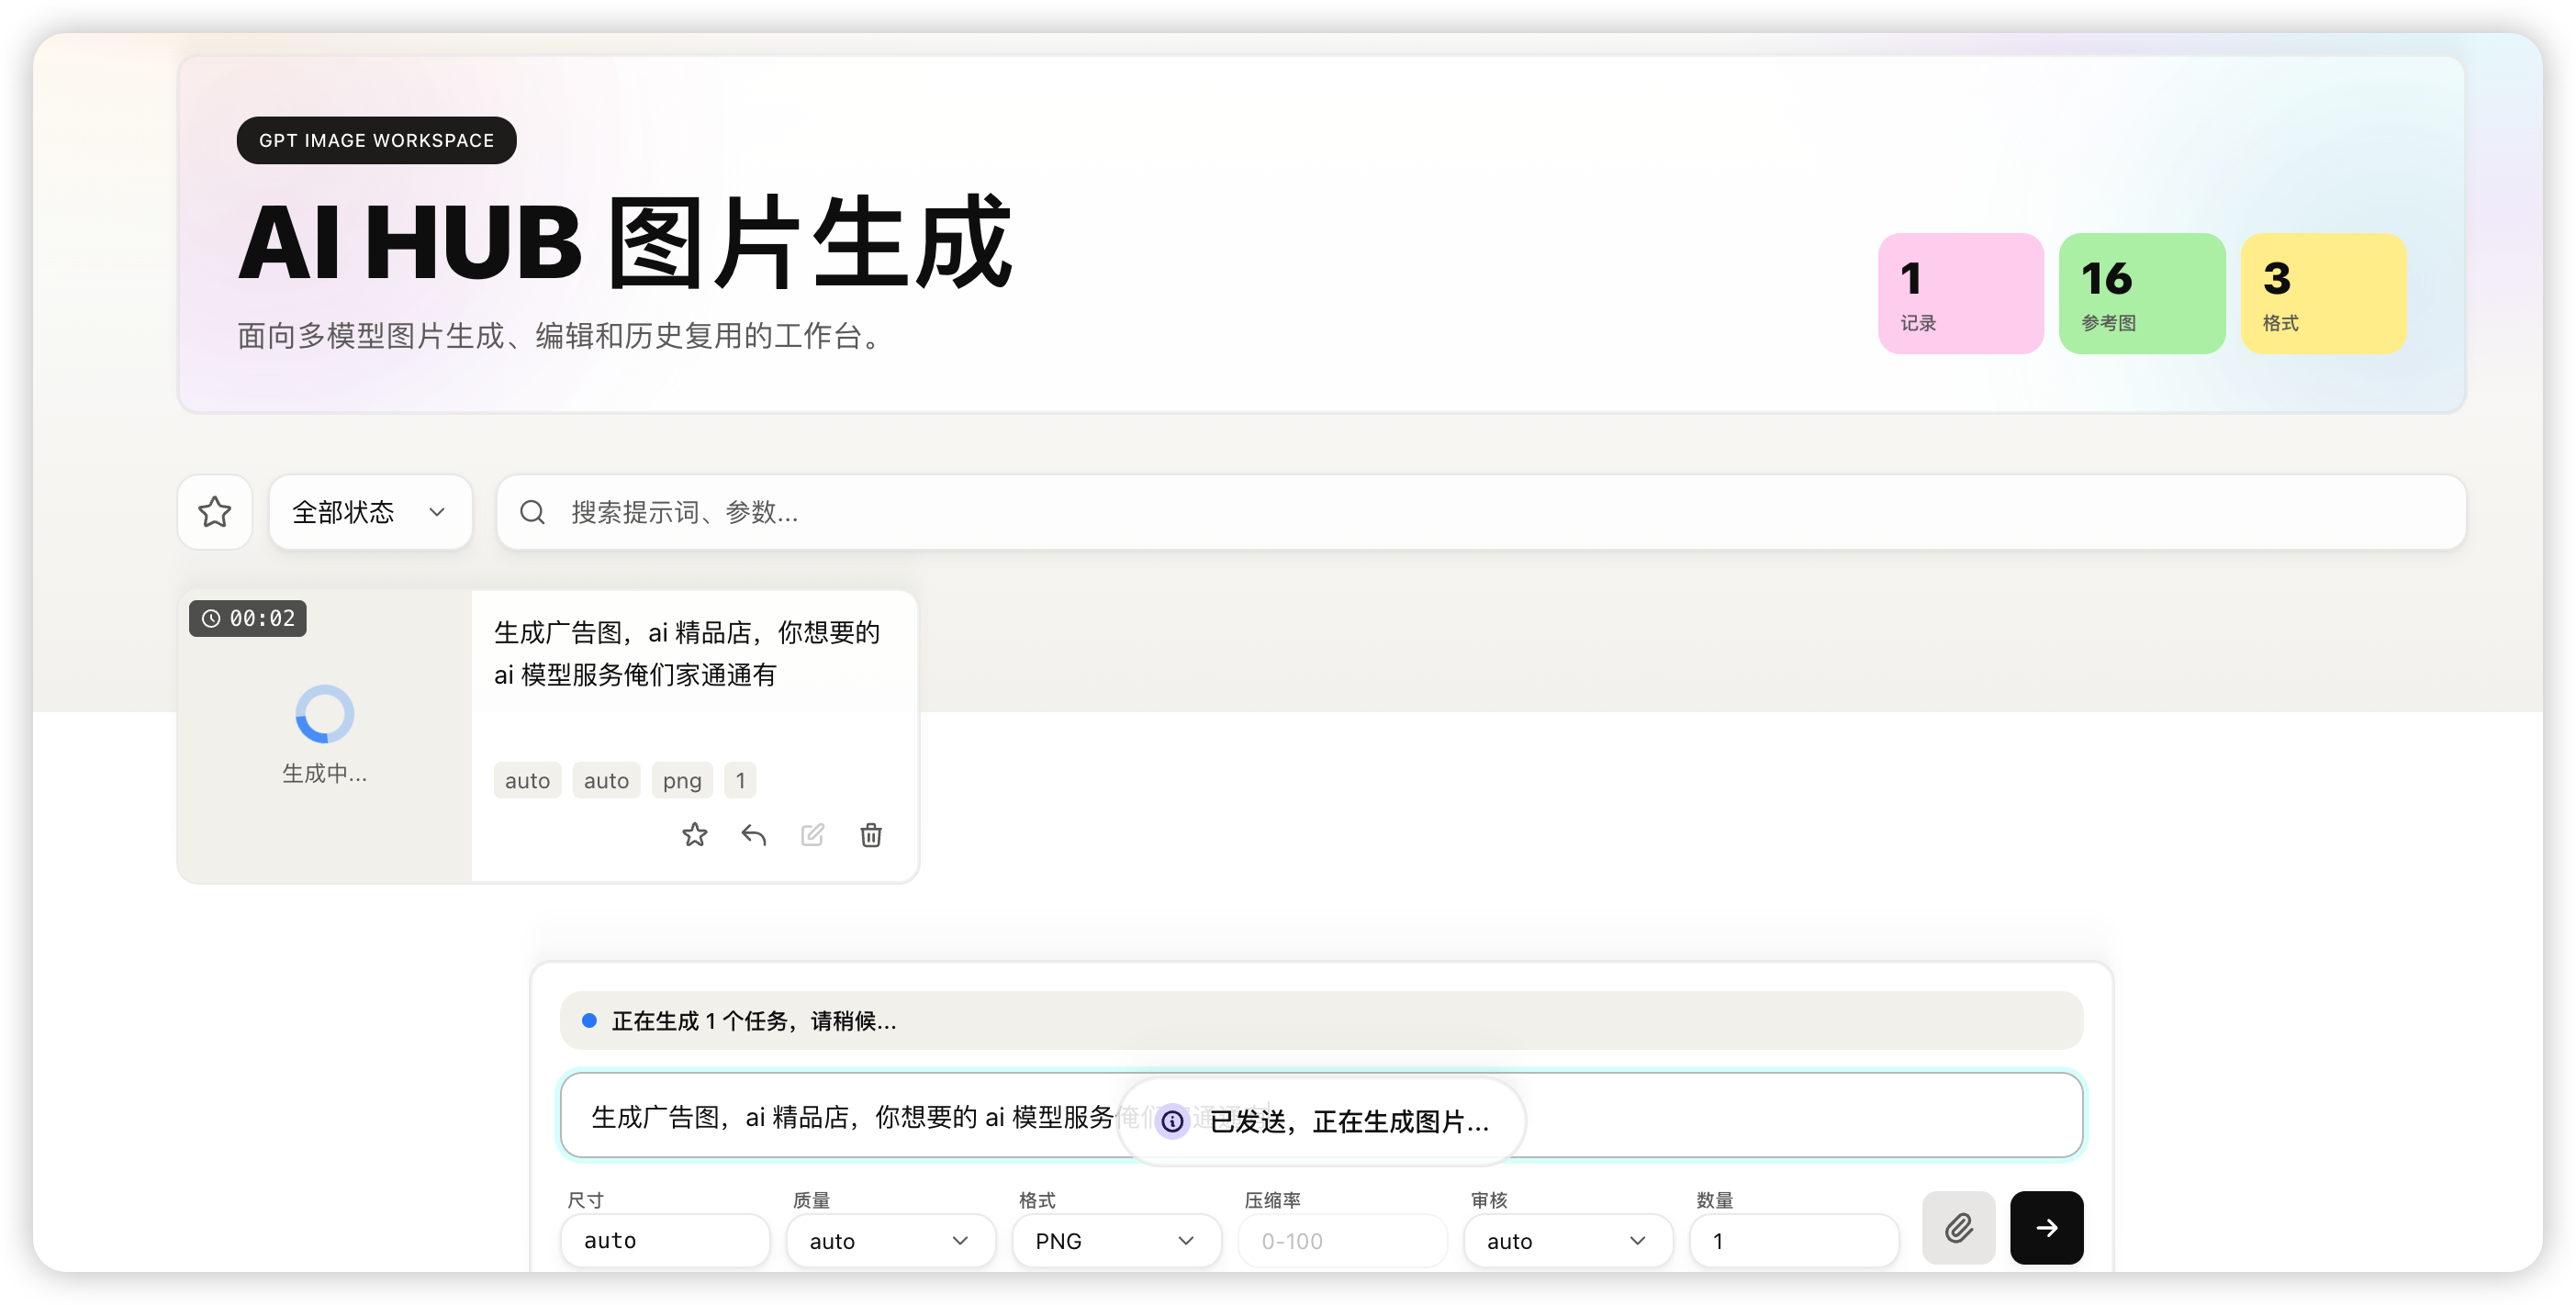
Task: Click the blue dot status indicator
Action: click(589, 1020)
